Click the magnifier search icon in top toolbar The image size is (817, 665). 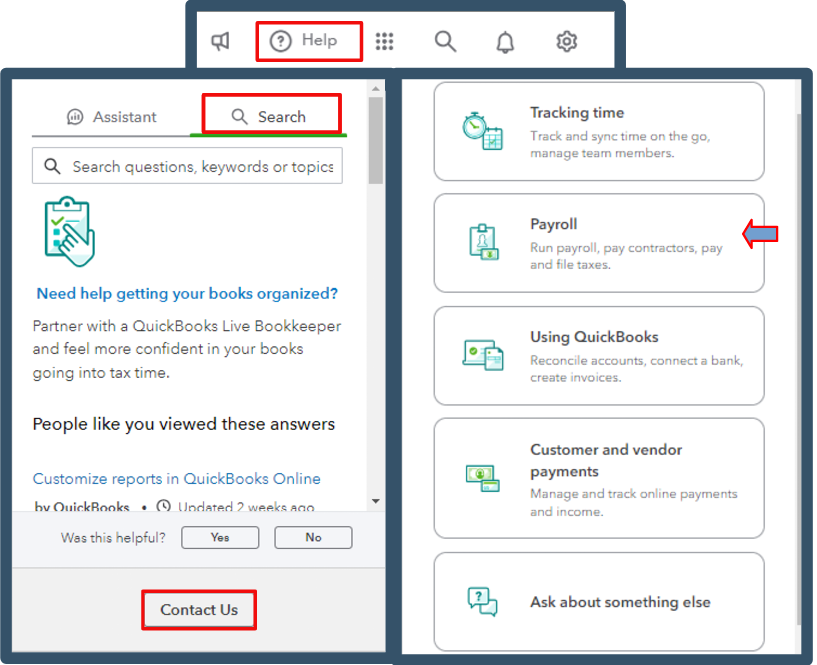[445, 41]
